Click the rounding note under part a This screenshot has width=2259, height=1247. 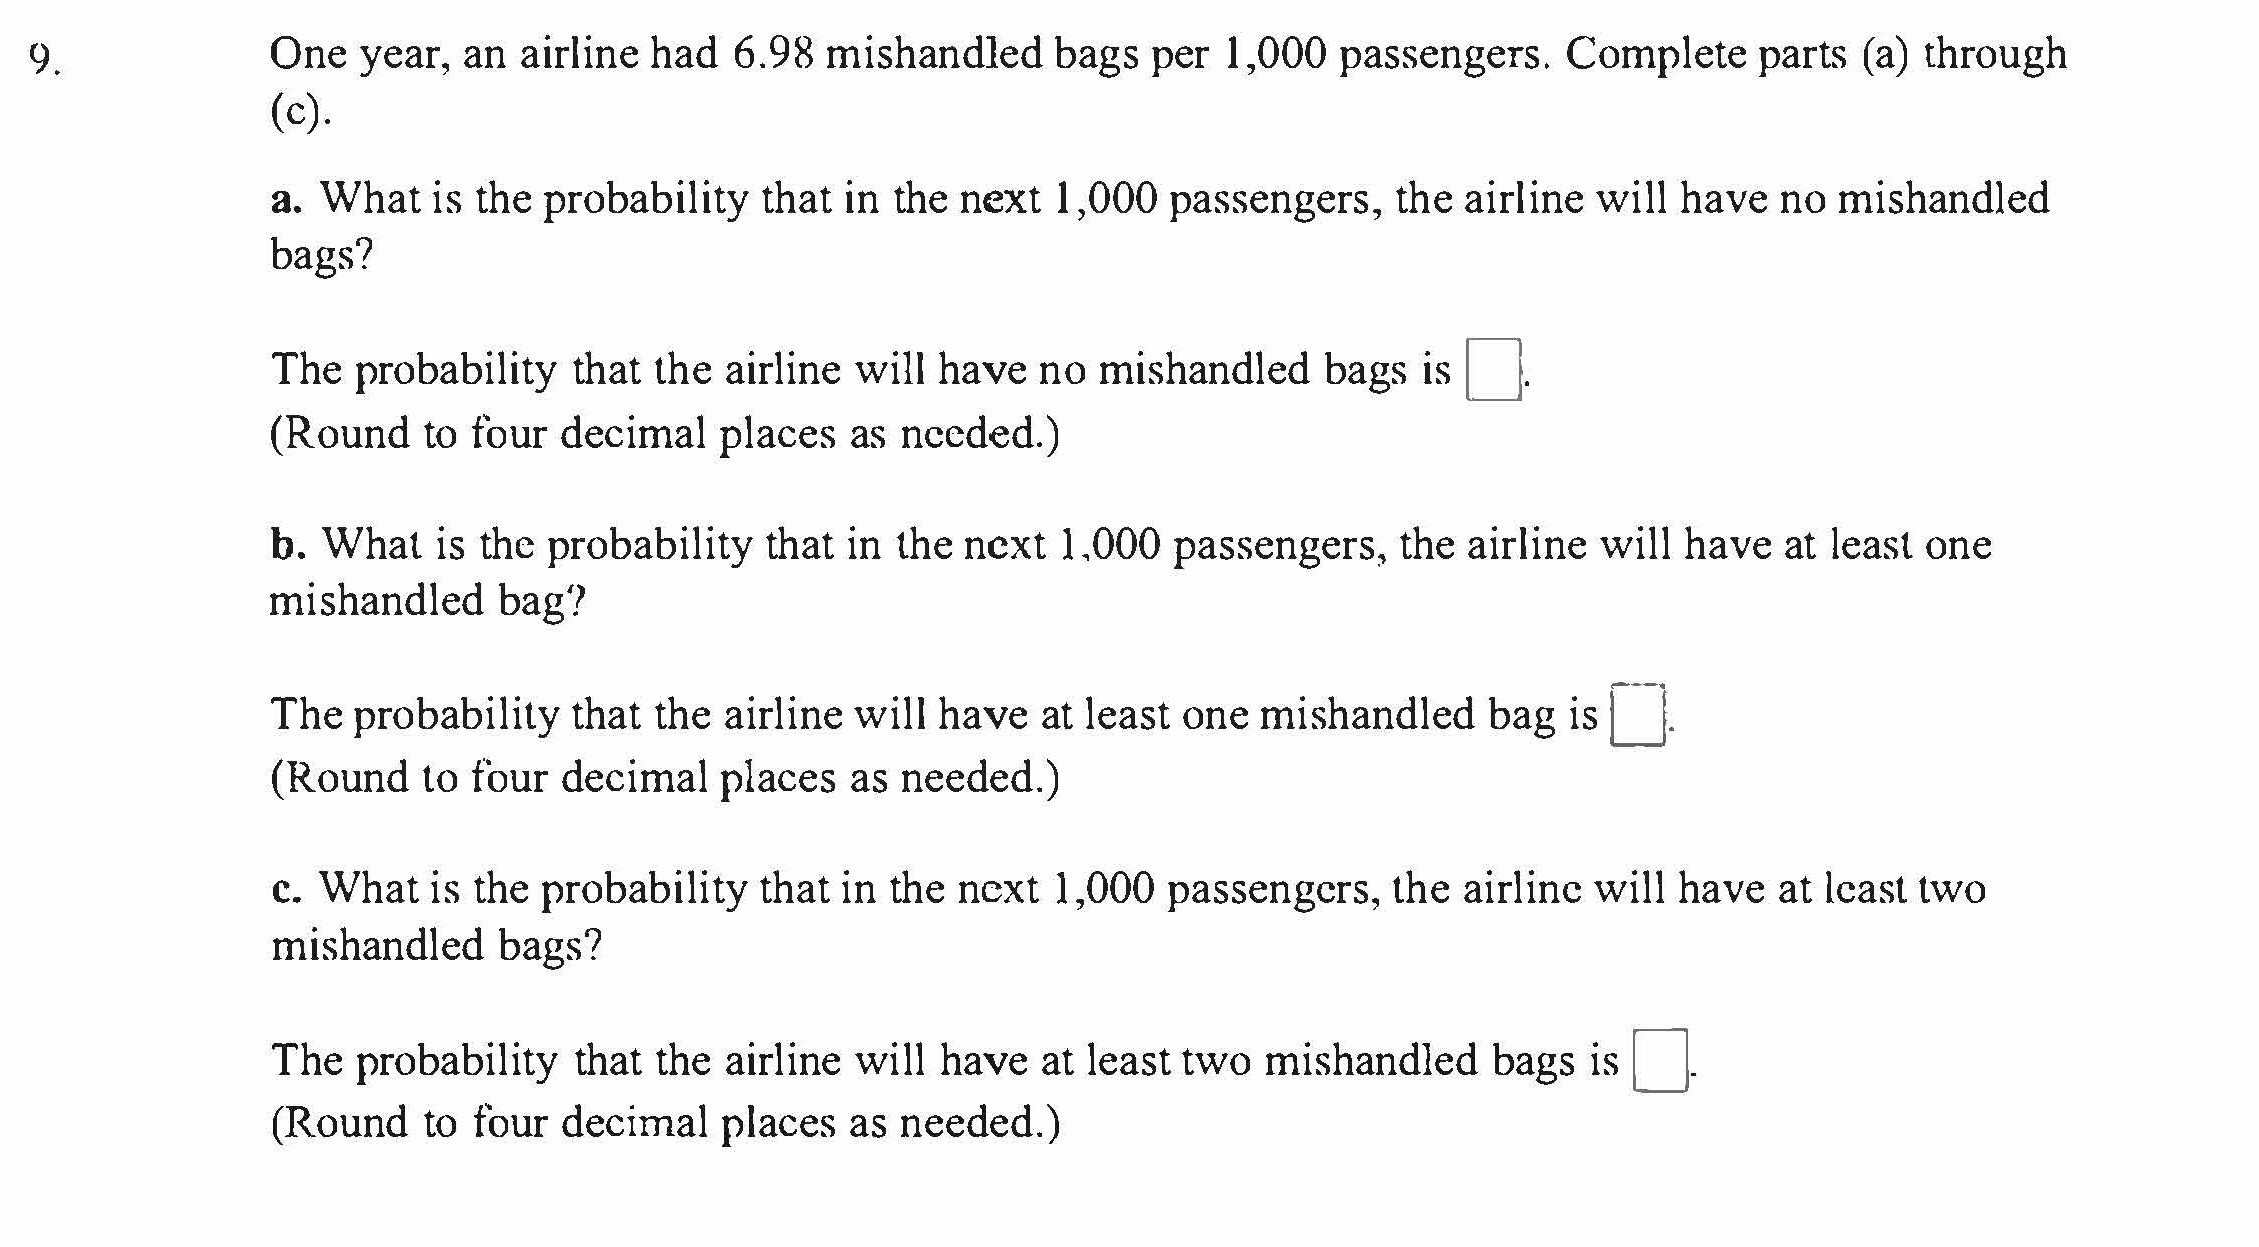tap(664, 434)
